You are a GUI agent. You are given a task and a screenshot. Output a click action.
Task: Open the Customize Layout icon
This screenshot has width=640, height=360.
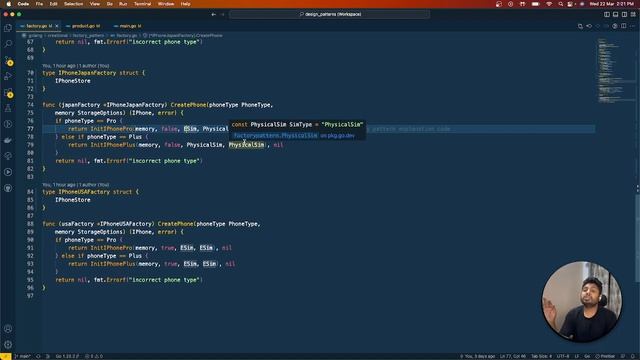pos(633,14)
